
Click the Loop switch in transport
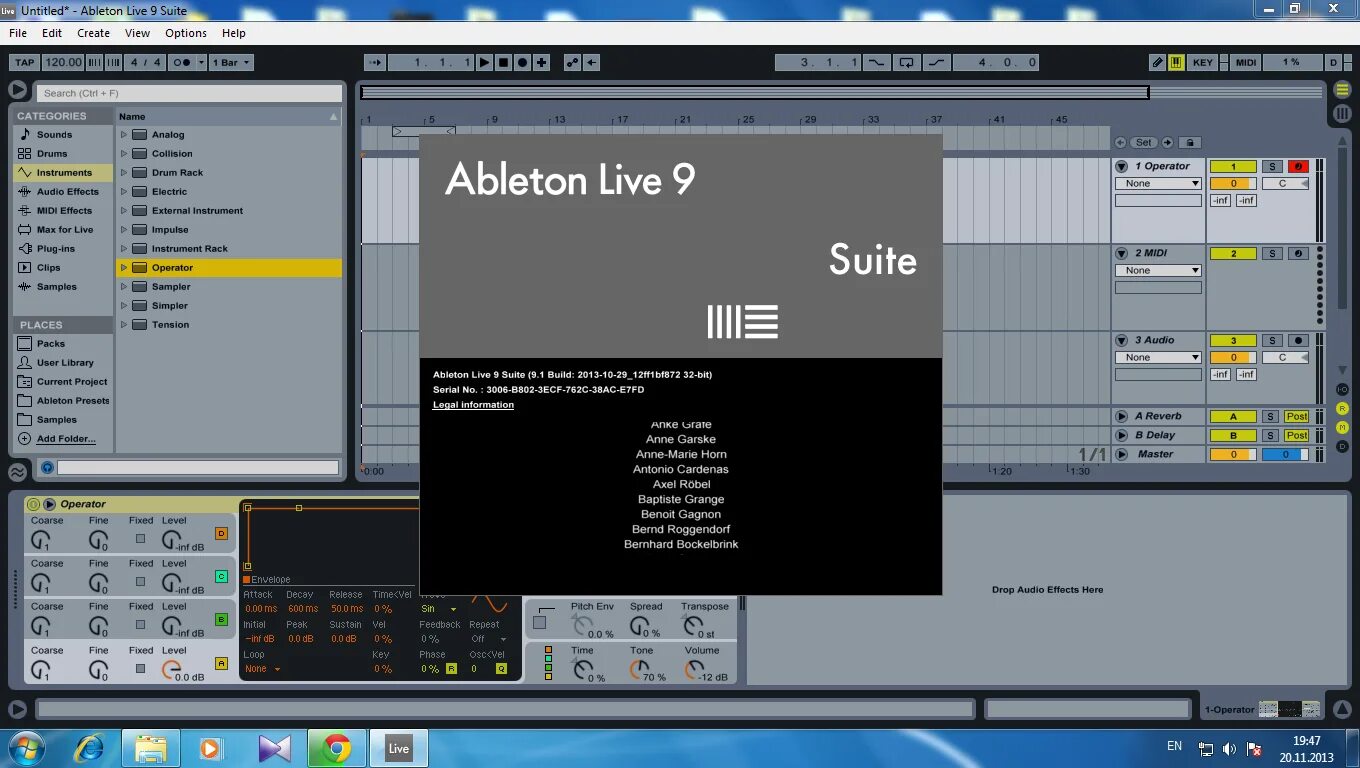906,62
